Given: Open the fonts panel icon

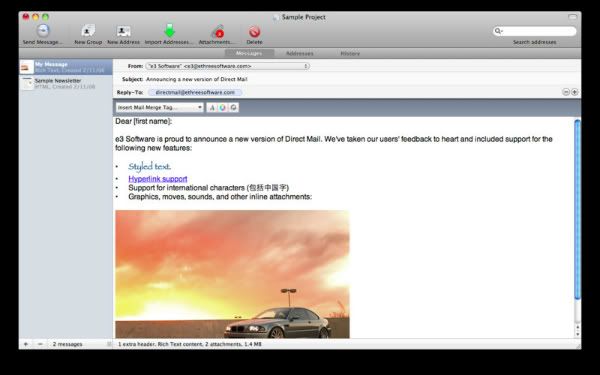Looking at the screenshot, I should point(212,108).
